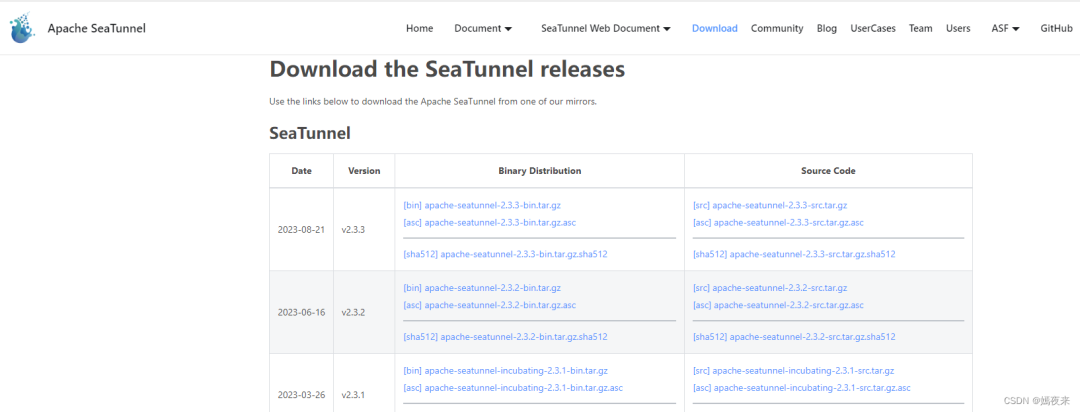This screenshot has width=1080, height=412.
Task: Open the Community page
Action: 777,29
